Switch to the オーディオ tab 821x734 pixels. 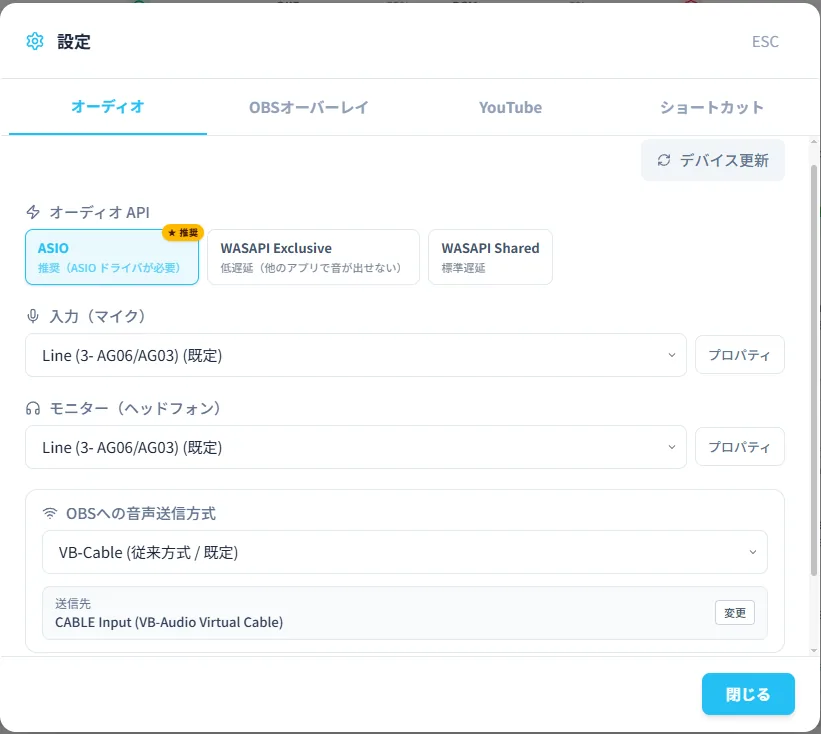[x=108, y=107]
